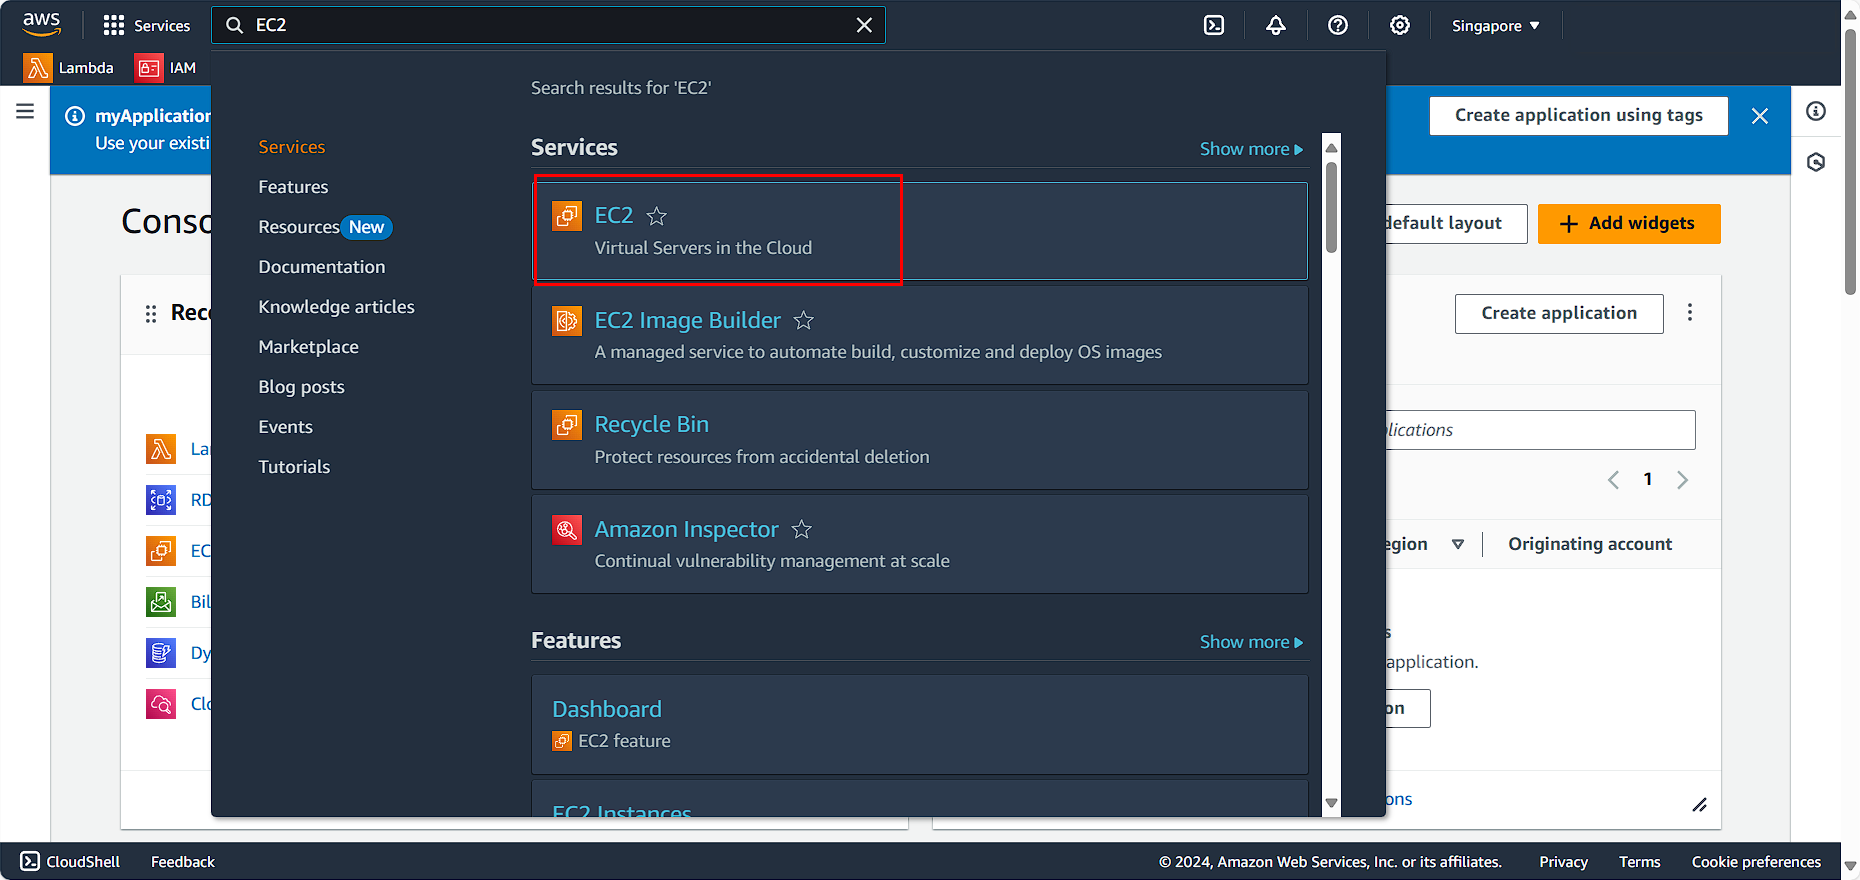This screenshot has width=1860, height=880.
Task: Open the Recycle Bin service result
Action: point(651,425)
